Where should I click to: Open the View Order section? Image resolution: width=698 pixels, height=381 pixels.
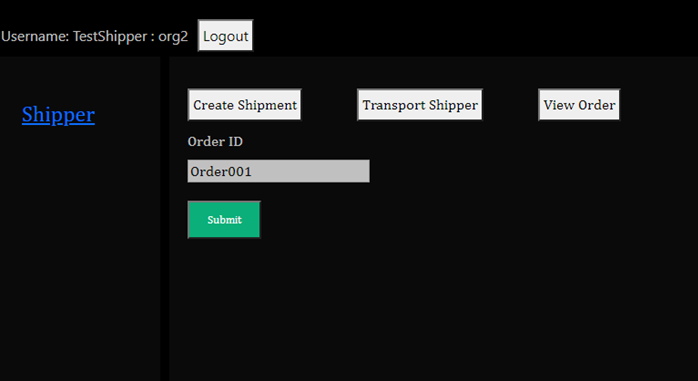click(x=579, y=105)
